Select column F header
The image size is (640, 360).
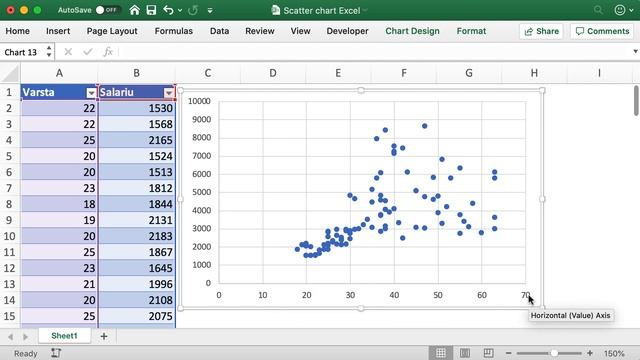403,73
